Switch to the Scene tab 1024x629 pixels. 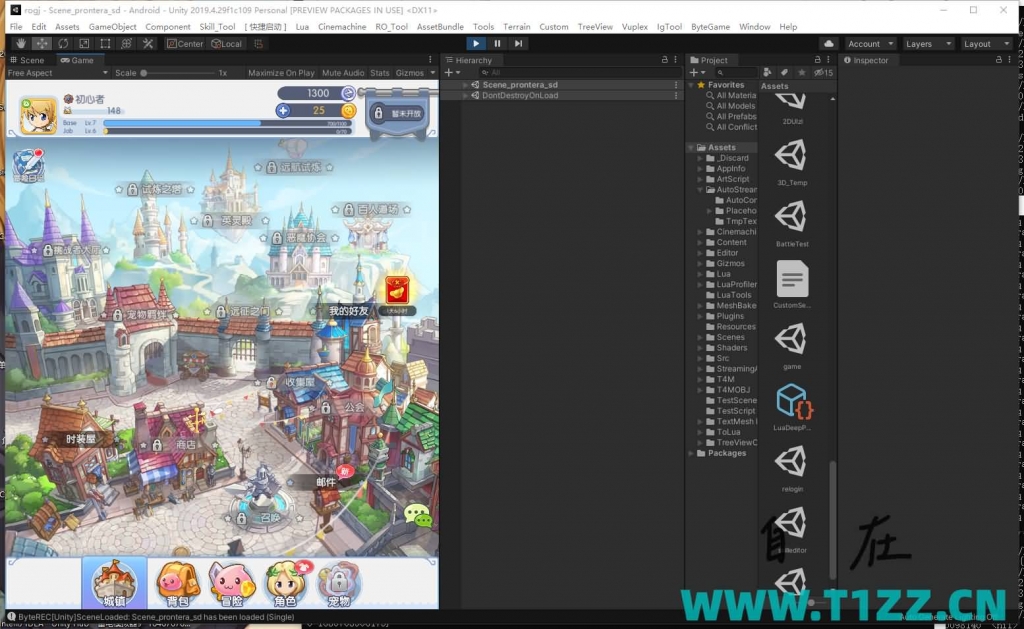click(27, 60)
